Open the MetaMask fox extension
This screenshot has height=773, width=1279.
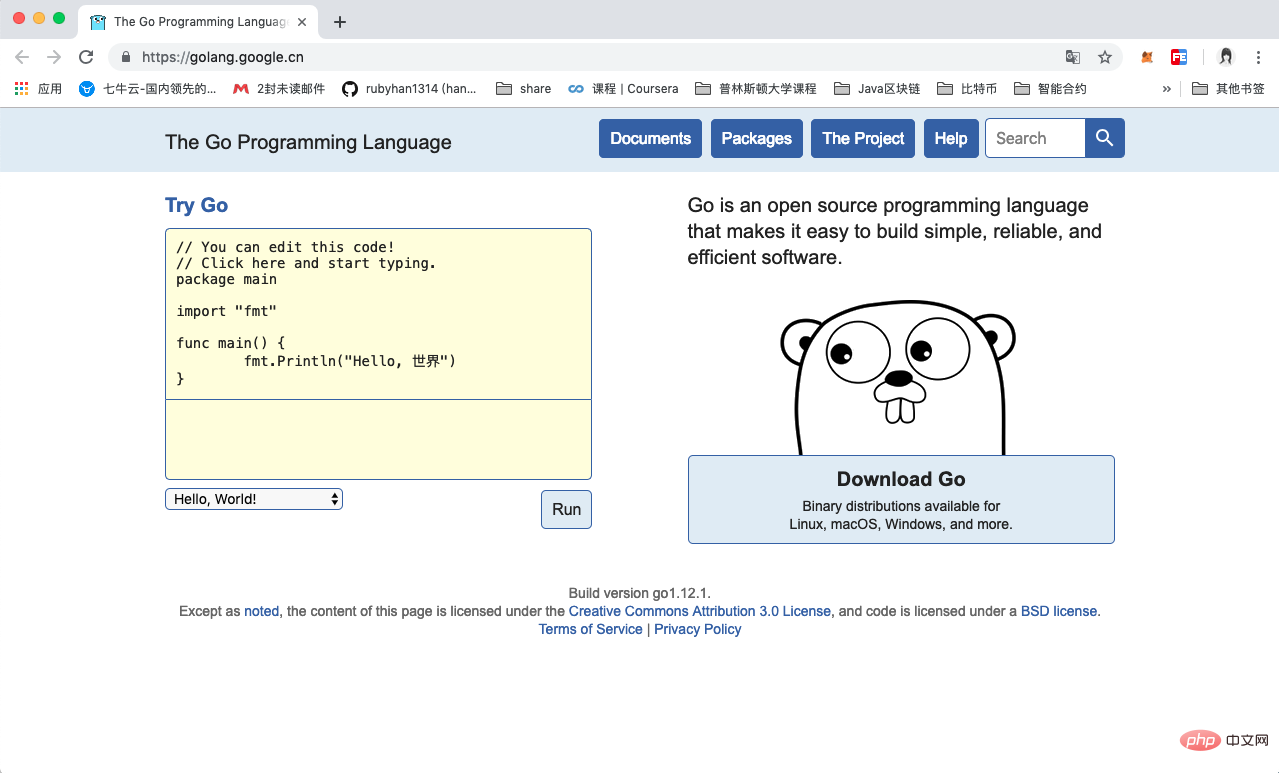(x=1147, y=57)
